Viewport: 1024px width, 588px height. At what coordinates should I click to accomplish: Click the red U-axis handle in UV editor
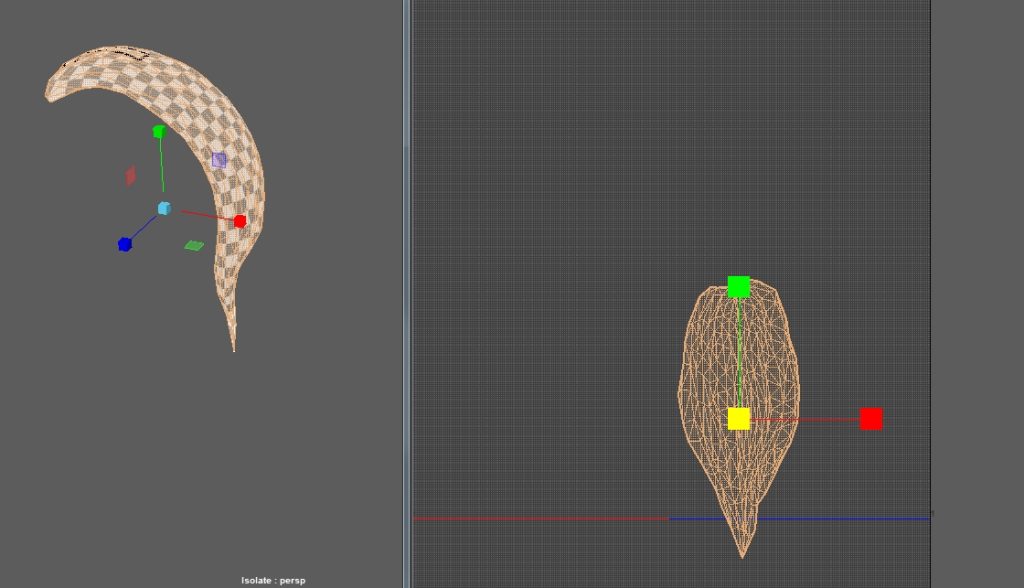pyautogui.click(x=871, y=419)
